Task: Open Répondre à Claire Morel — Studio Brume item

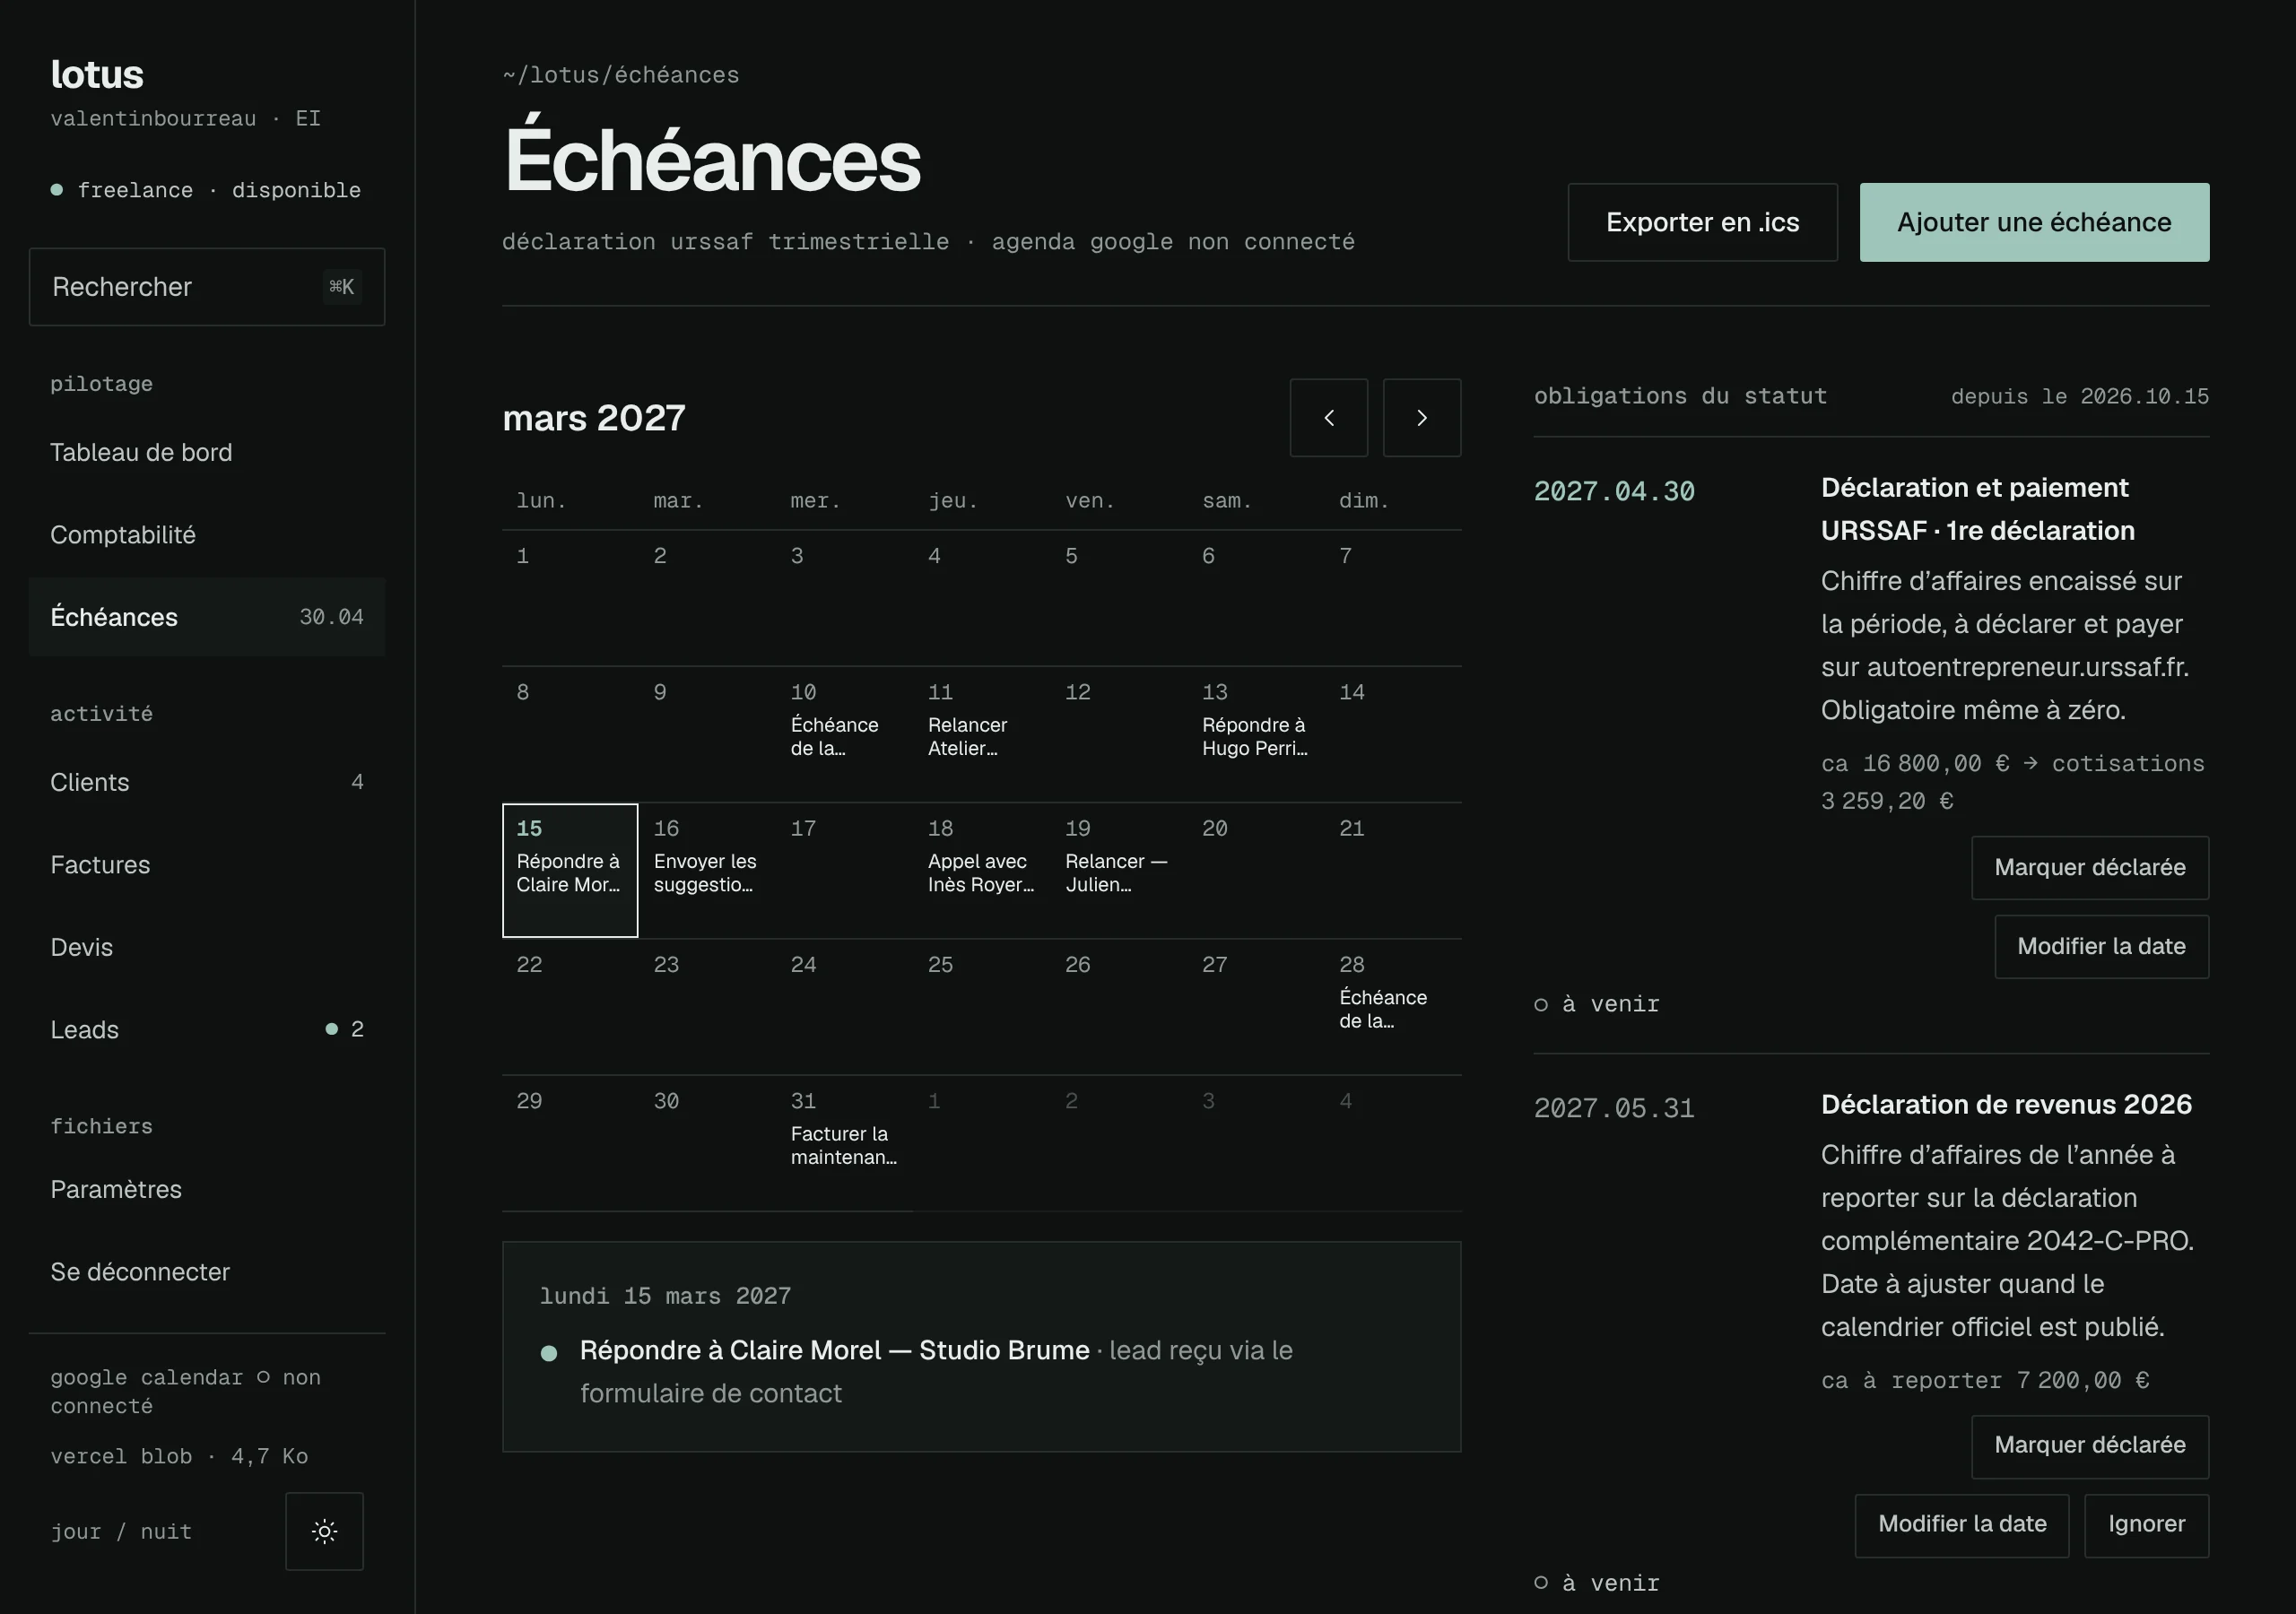Action: (x=834, y=1350)
